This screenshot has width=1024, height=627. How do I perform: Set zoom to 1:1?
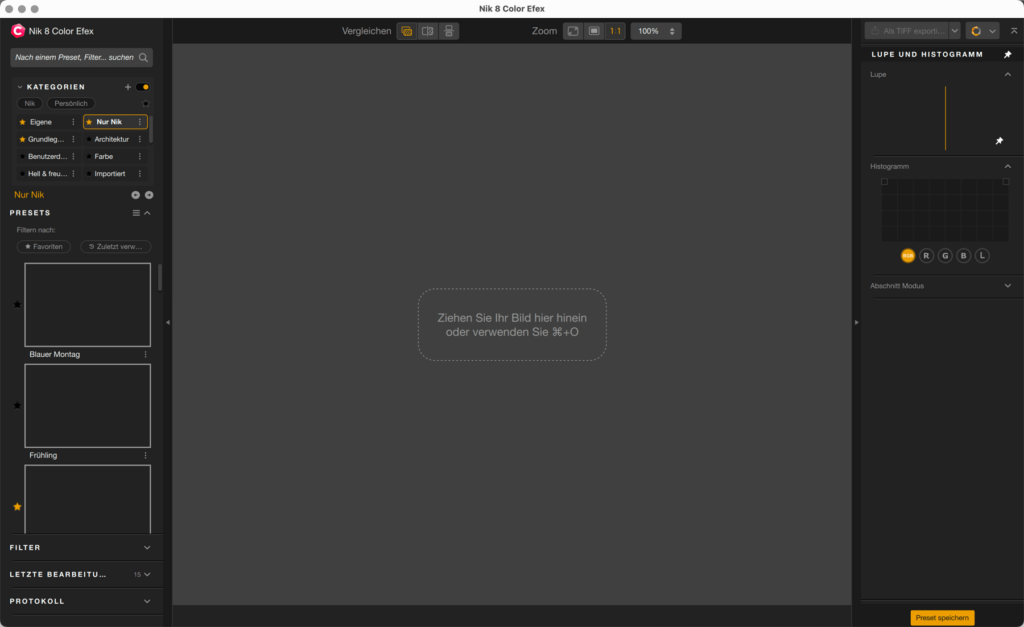pos(615,31)
